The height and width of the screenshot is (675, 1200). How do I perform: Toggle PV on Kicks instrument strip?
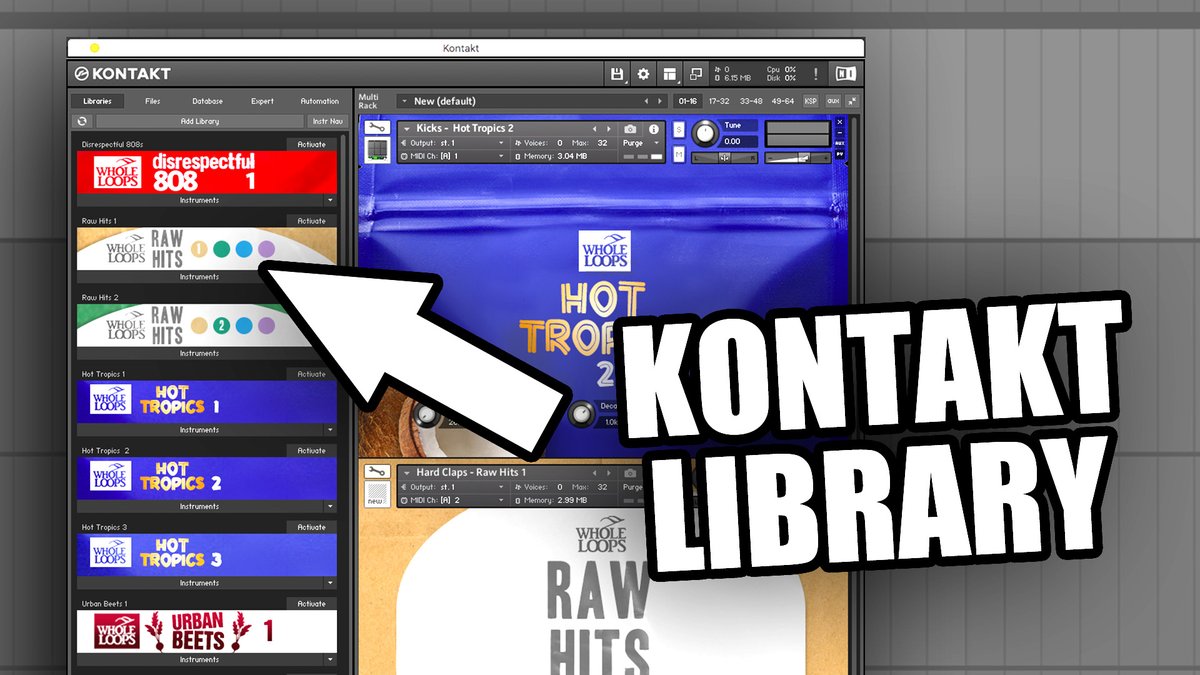pyautogui.click(x=840, y=155)
